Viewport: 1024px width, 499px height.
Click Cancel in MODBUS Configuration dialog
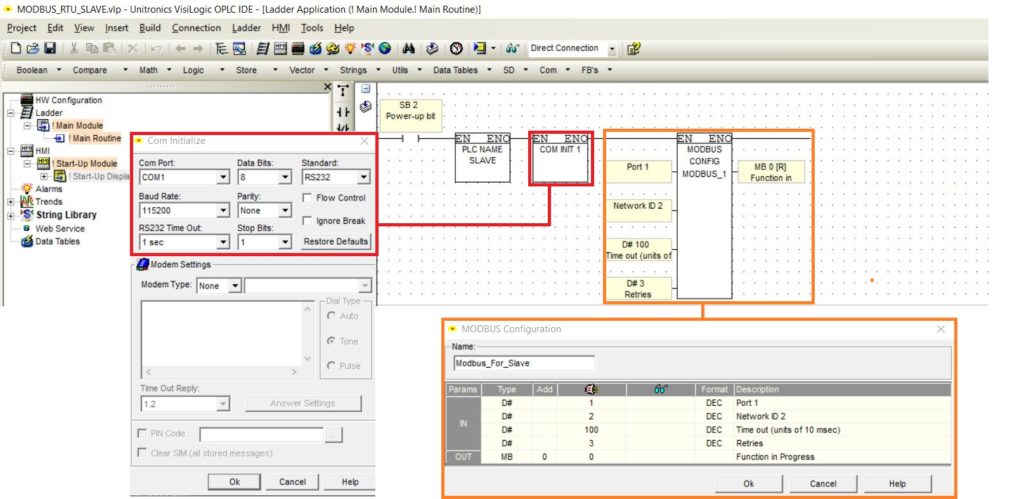click(823, 484)
